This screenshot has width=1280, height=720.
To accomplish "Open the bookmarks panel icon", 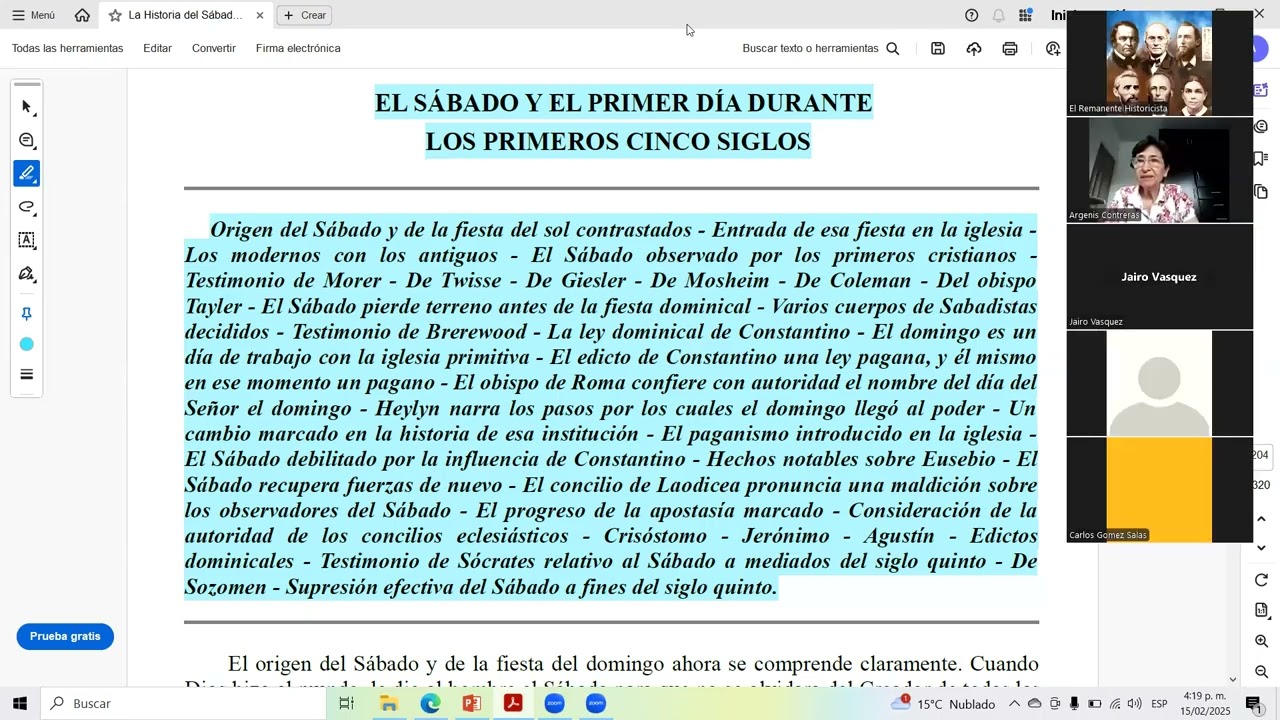I will pyautogui.click(x=1262, y=159).
